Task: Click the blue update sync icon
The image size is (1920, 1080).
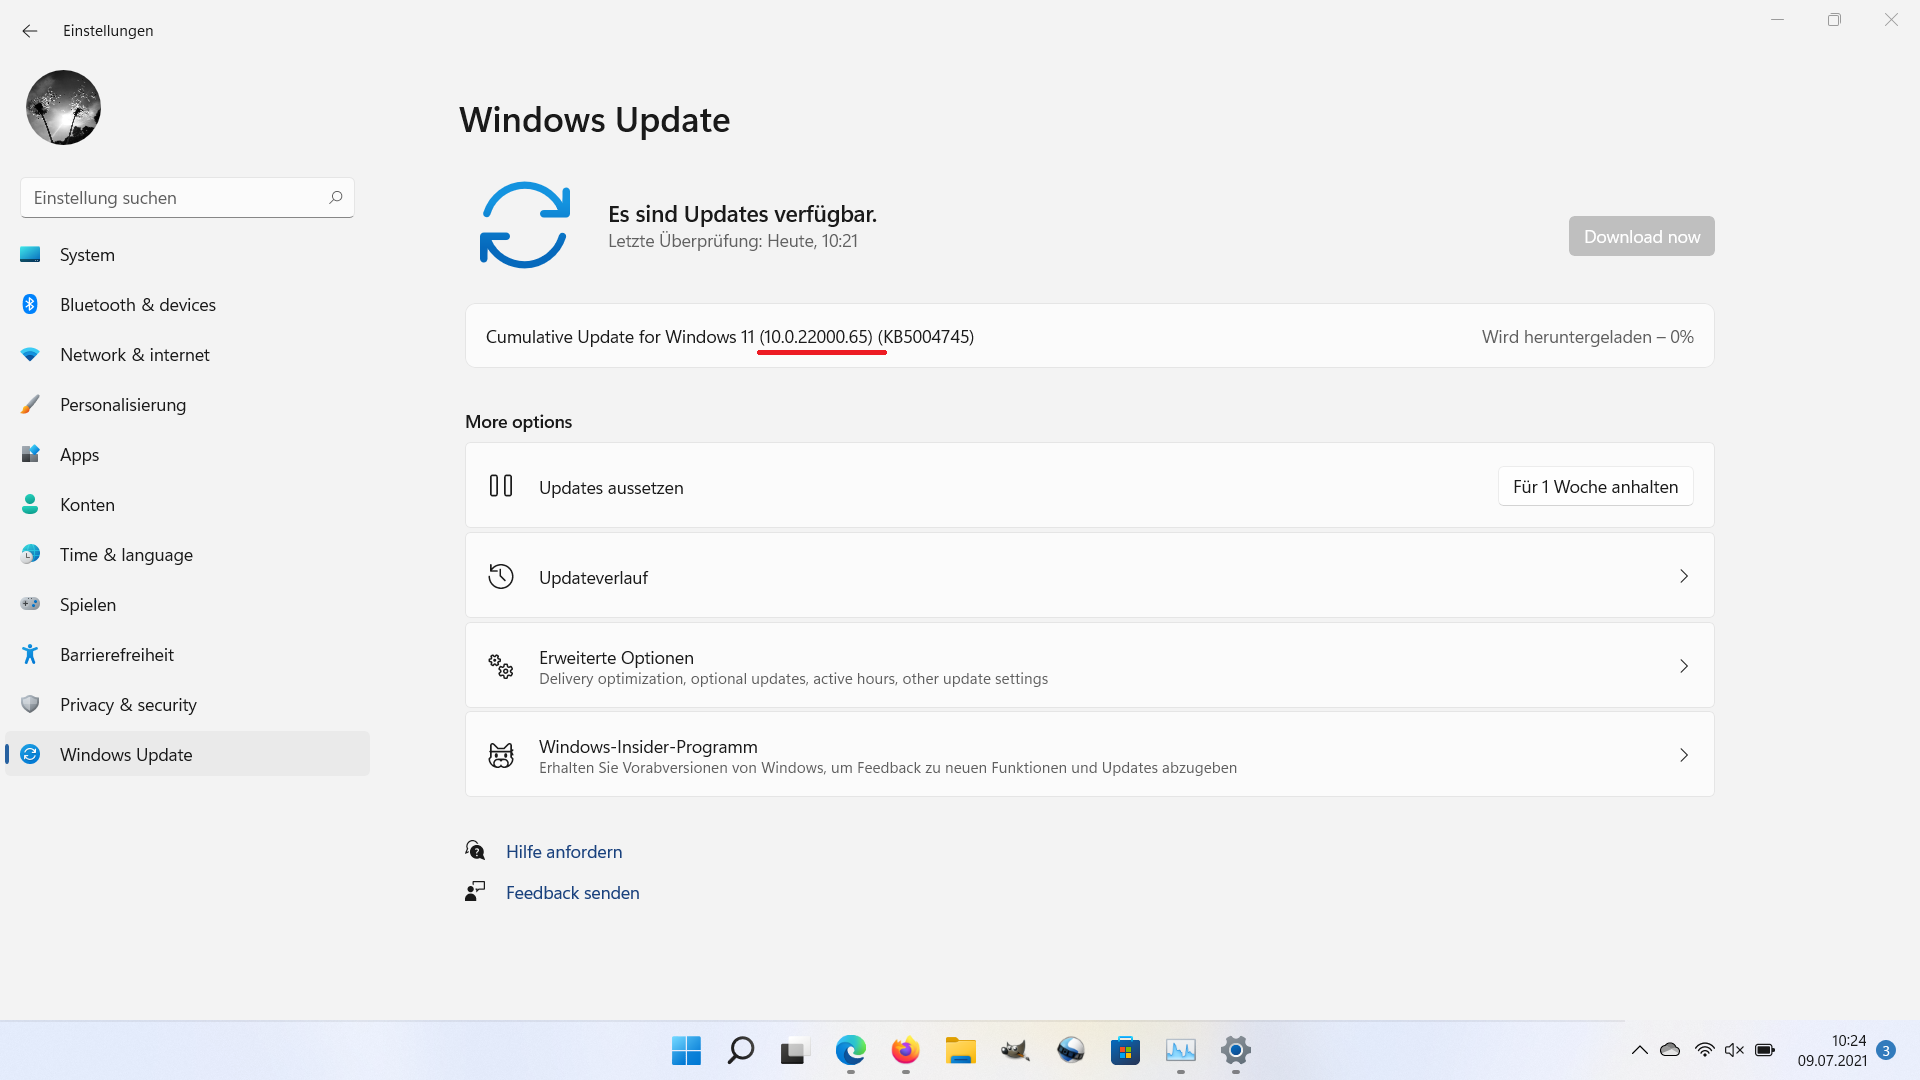Action: click(x=524, y=225)
